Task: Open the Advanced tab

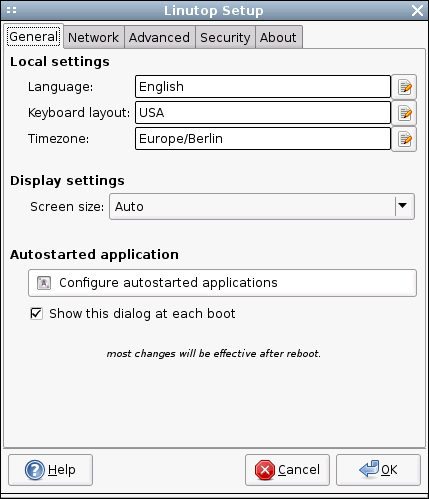Action: pos(159,37)
